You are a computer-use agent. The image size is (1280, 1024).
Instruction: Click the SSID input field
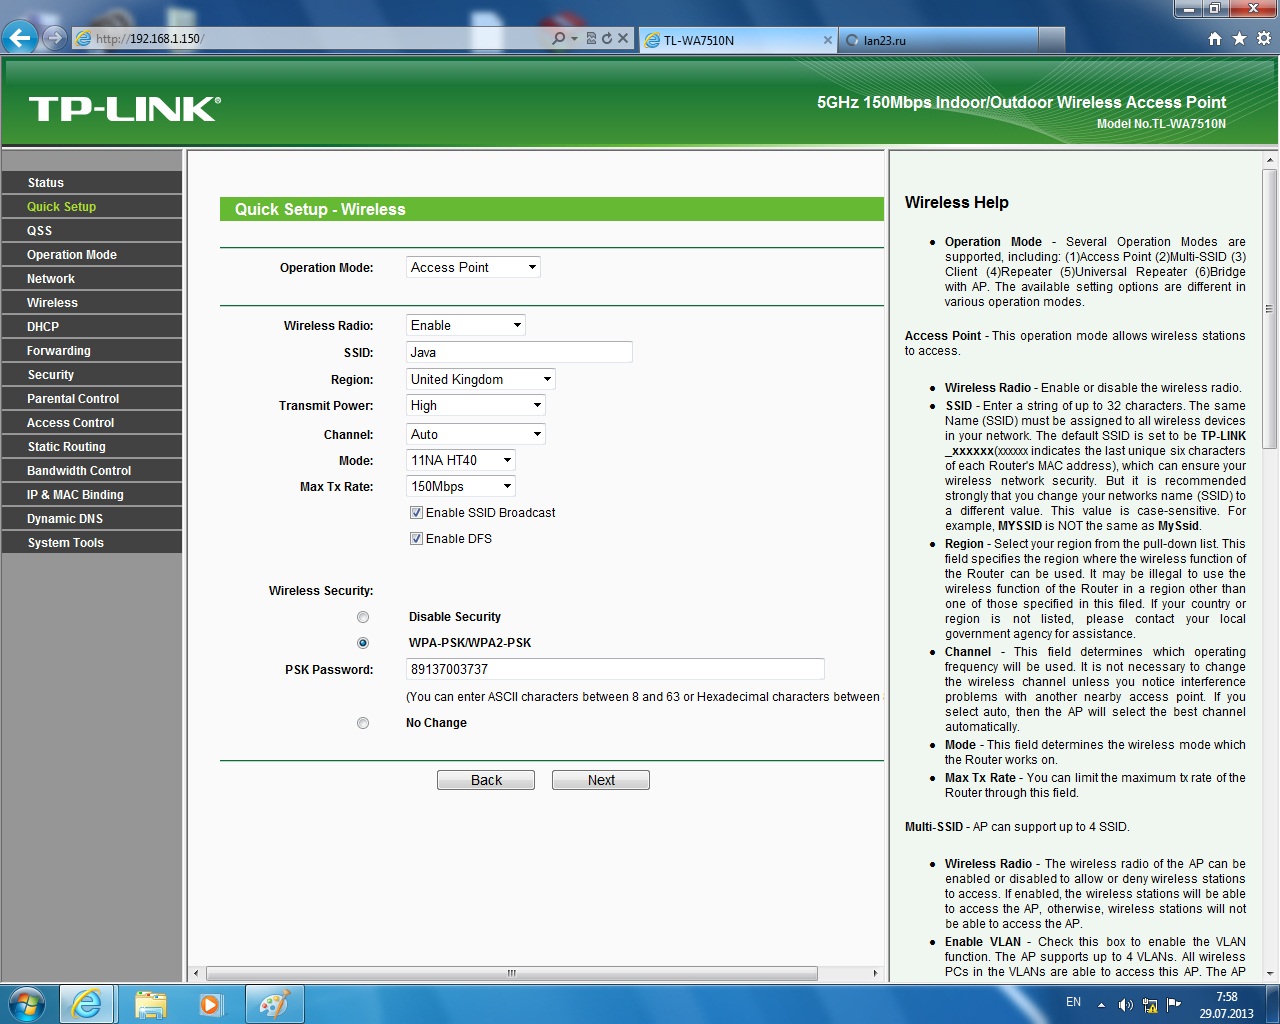click(519, 352)
